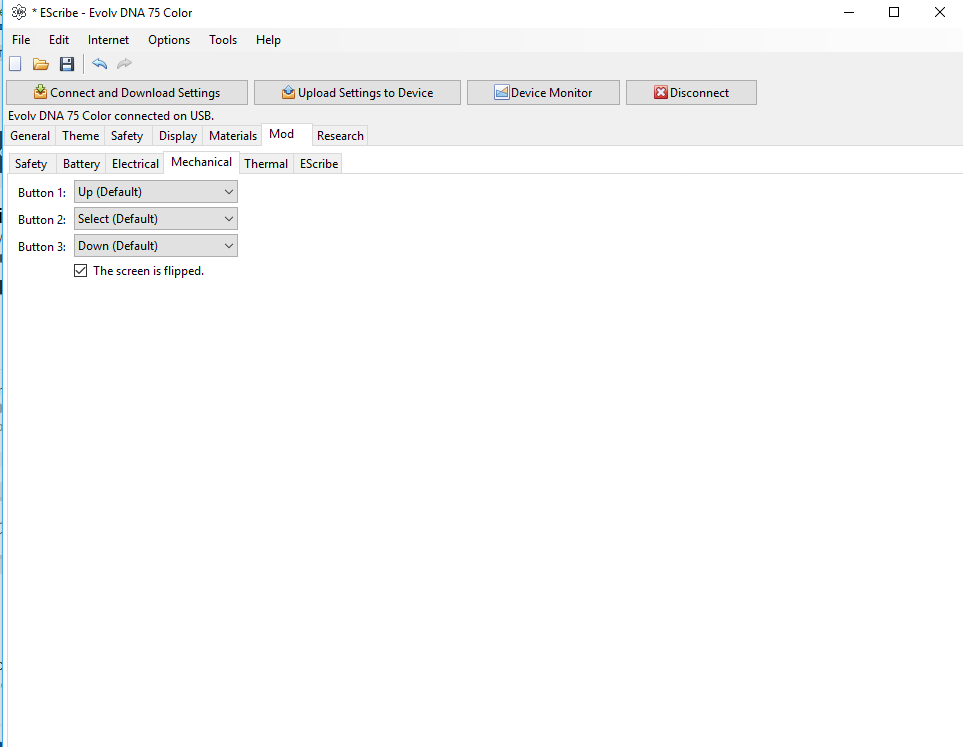Screen dimensions: 963x747
Task: Open the Tools menu
Action: 223,40
